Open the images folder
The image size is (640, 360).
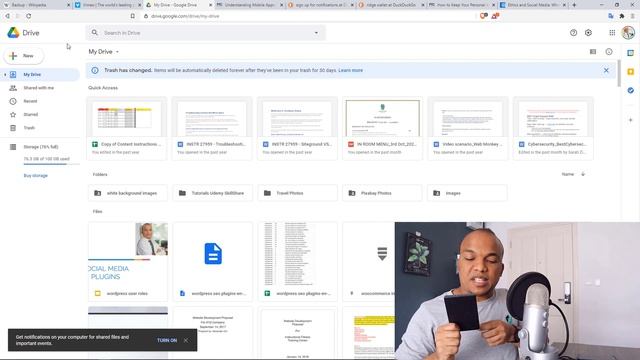[467, 193]
